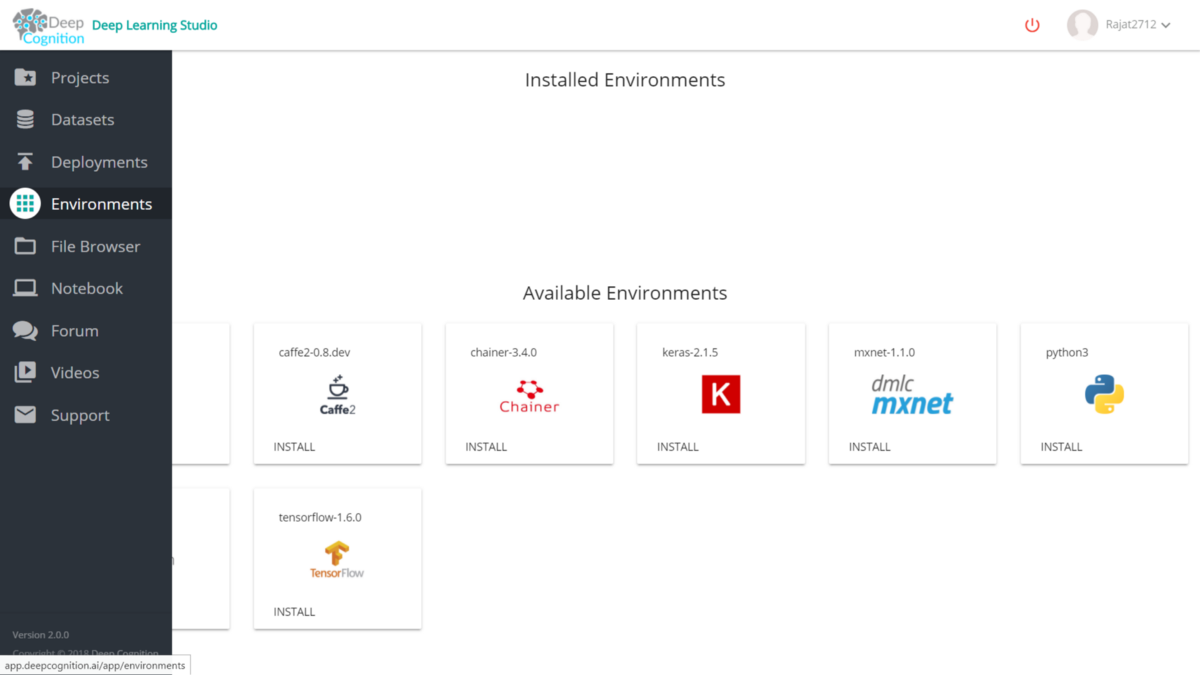Install the python3 environment
Screen dimensions: 1200x675
click(x=1061, y=447)
